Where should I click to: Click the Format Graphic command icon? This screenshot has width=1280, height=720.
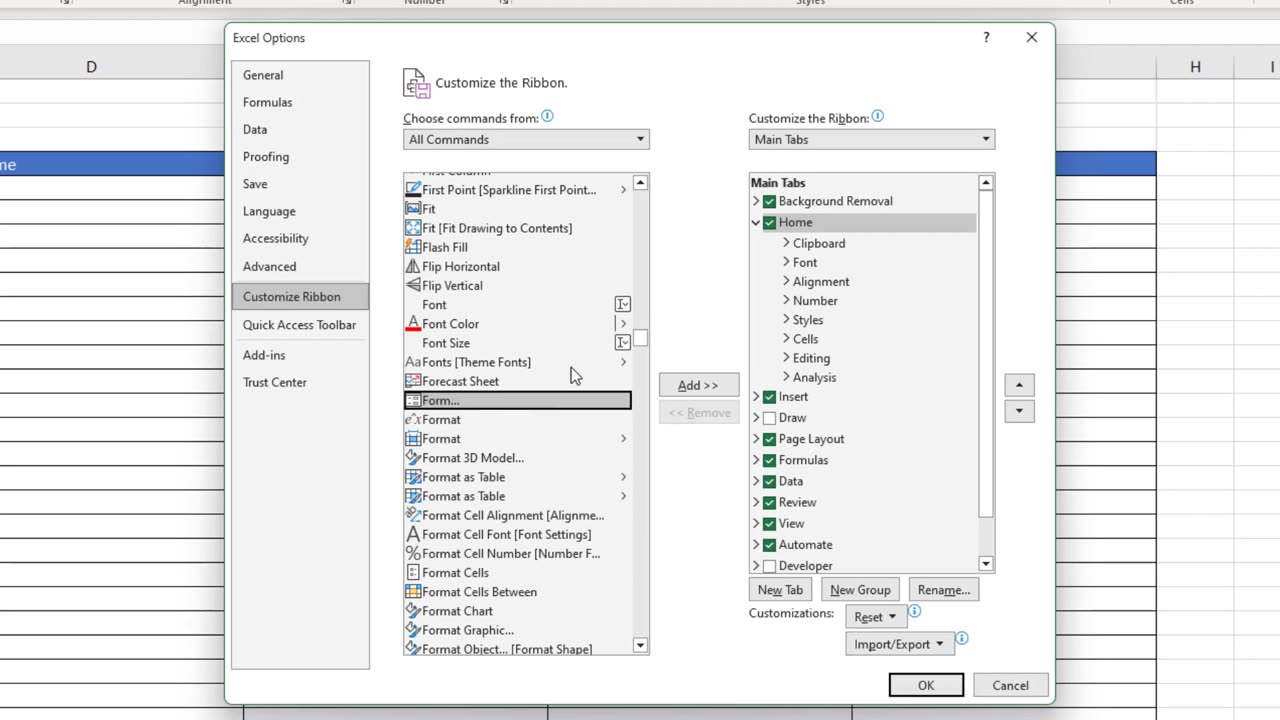pyautogui.click(x=413, y=630)
